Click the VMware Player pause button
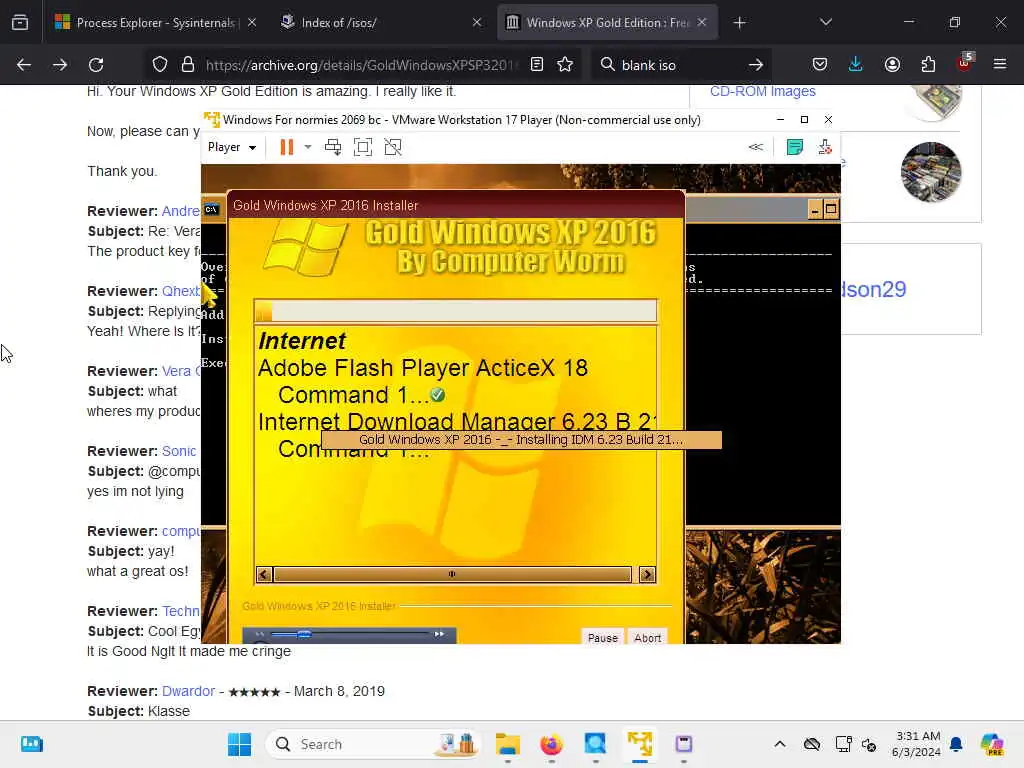The image size is (1024, 768). pyautogui.click(x=286, y=147)
